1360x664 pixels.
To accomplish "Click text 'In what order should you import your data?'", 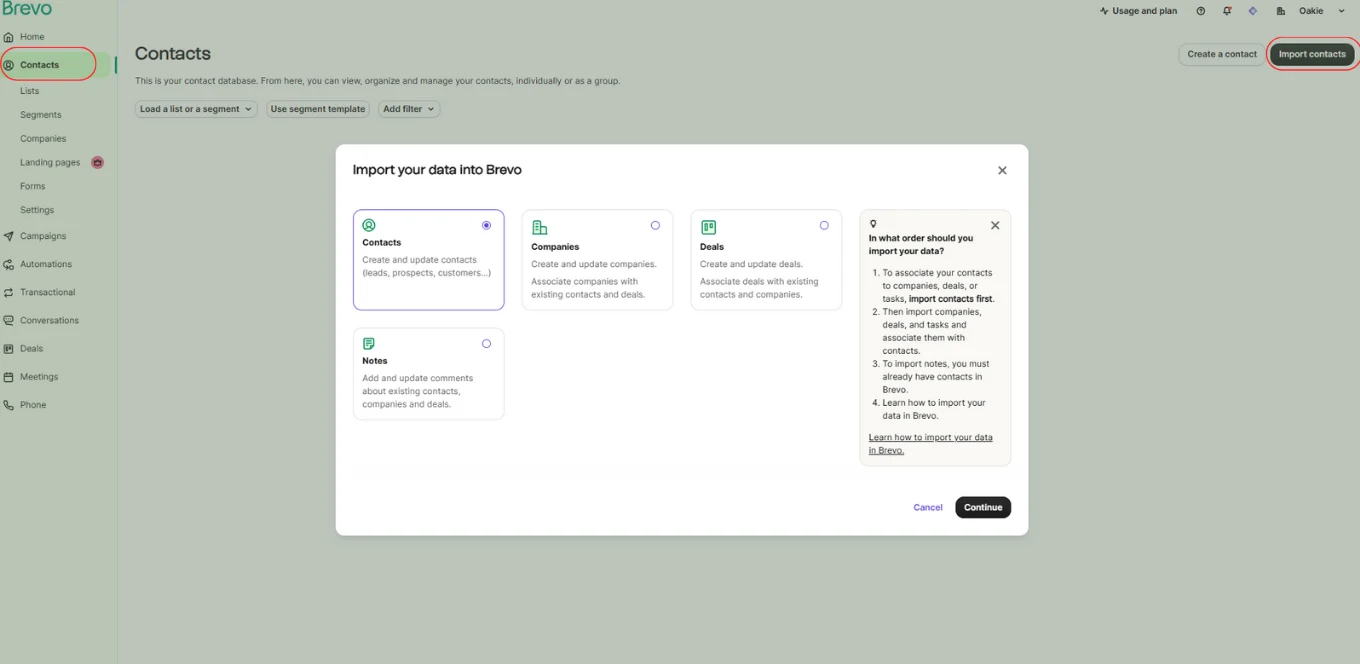I will (x=921, y=245).
